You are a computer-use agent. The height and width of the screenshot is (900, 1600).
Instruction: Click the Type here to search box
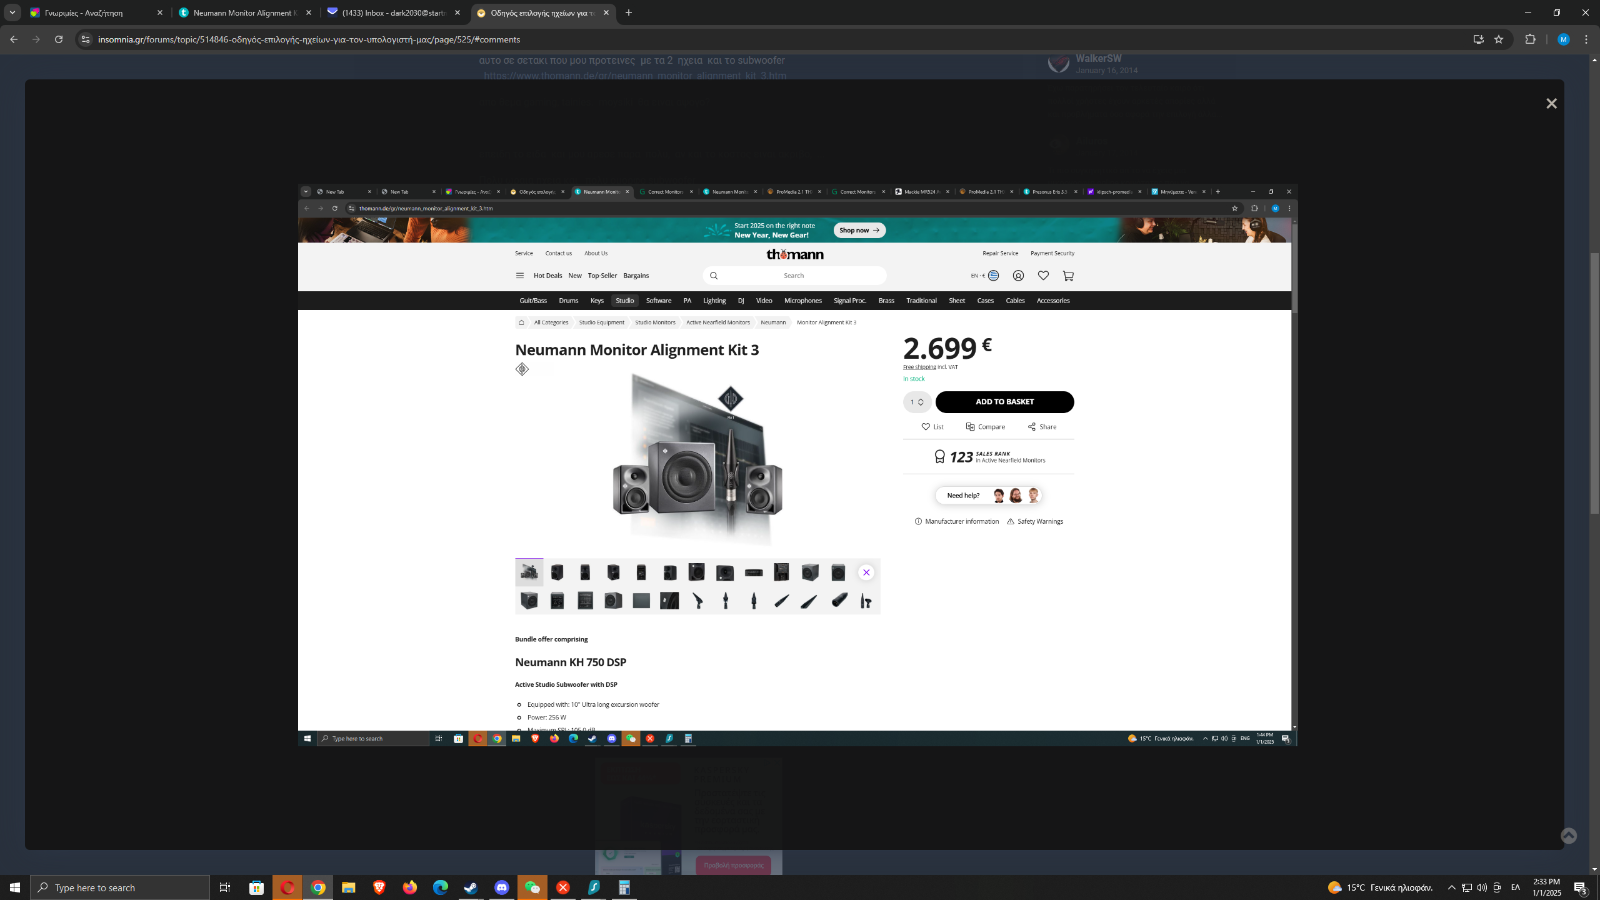pyautogui.click(x=120, y=887)
